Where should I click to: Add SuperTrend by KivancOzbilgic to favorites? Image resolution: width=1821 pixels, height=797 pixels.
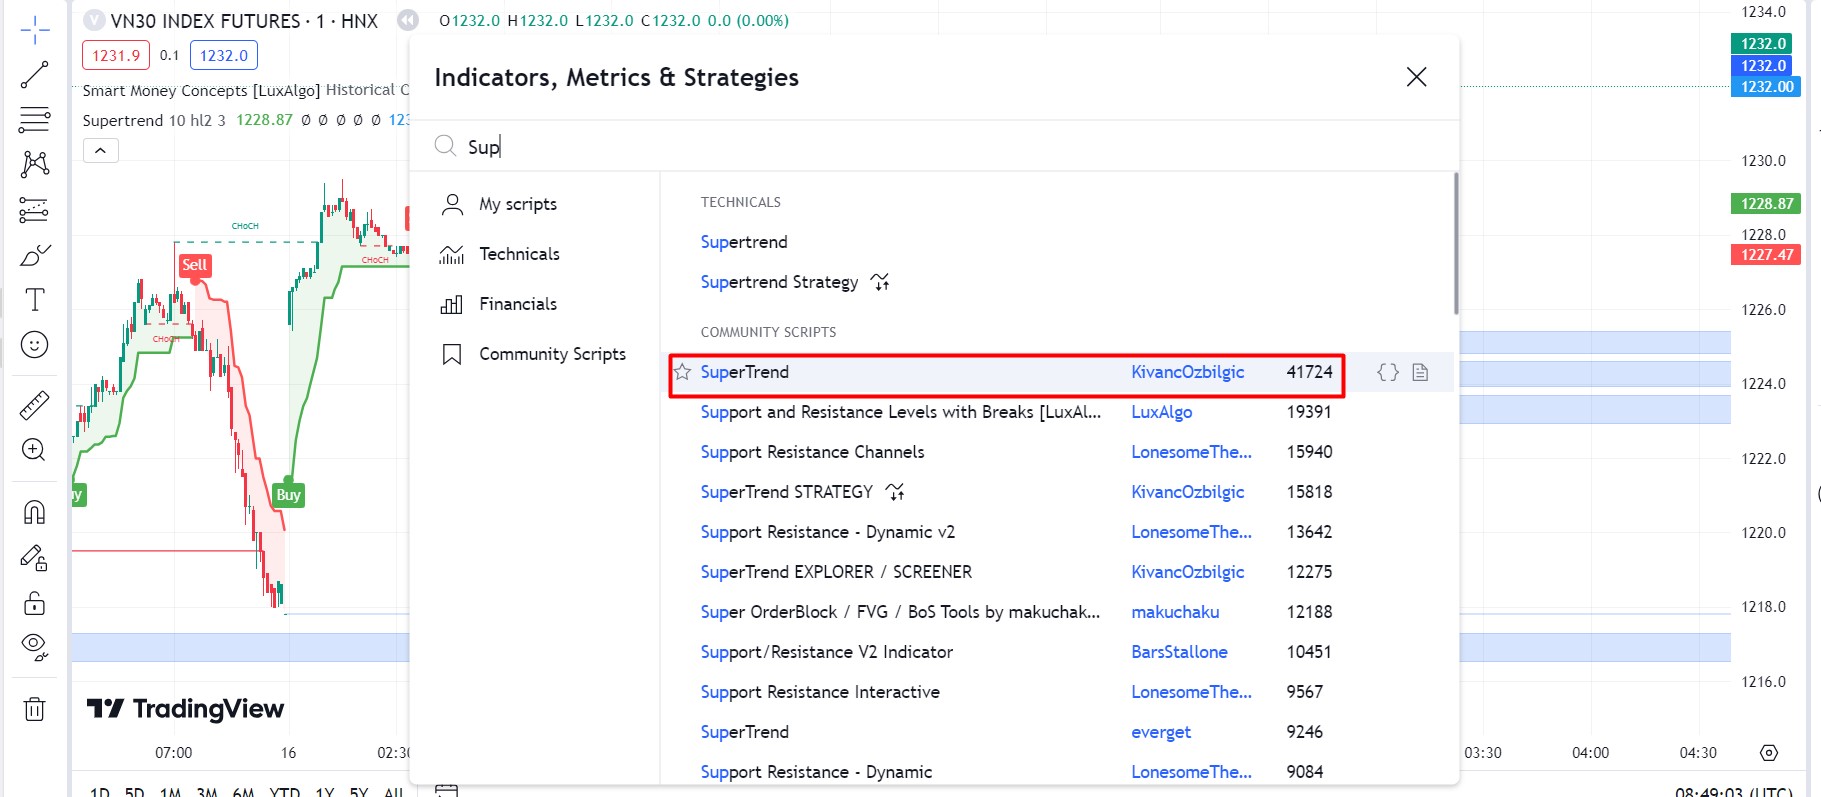682,372
